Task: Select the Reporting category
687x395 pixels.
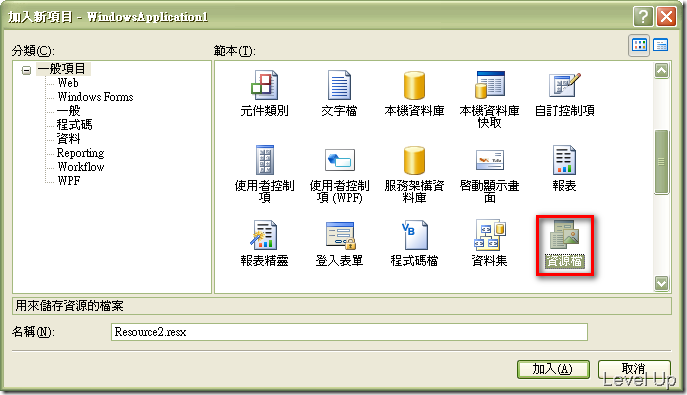Action: tap(81, 153)
